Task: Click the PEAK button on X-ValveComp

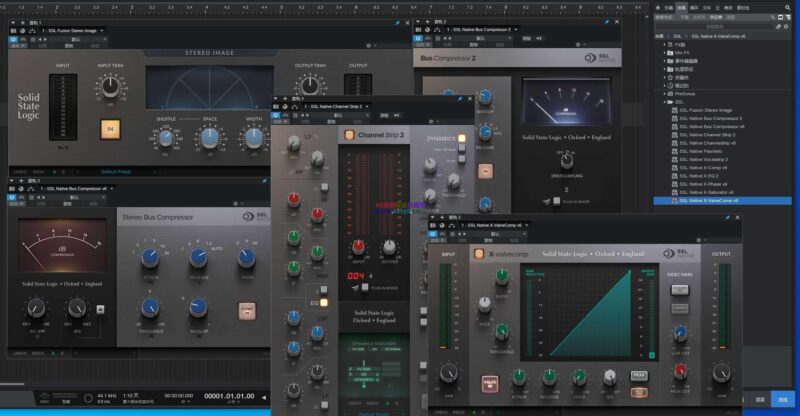Action: (x=639, y=376)
